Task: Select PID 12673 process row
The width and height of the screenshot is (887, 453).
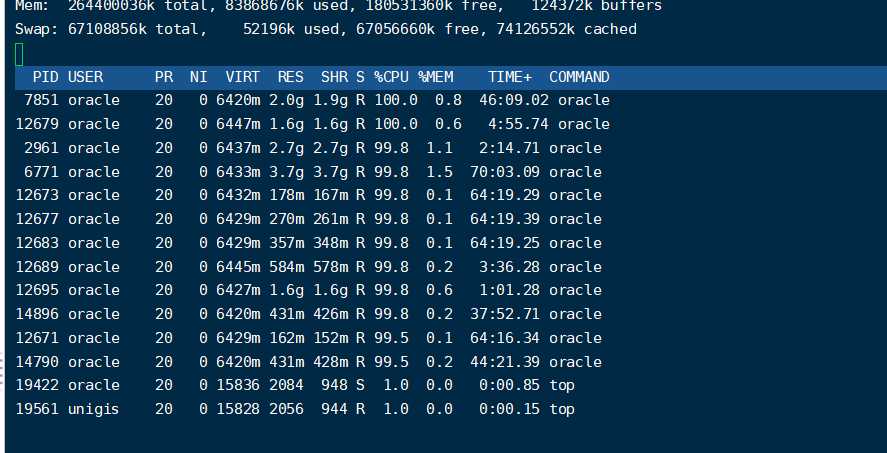Action: (308, 195)
